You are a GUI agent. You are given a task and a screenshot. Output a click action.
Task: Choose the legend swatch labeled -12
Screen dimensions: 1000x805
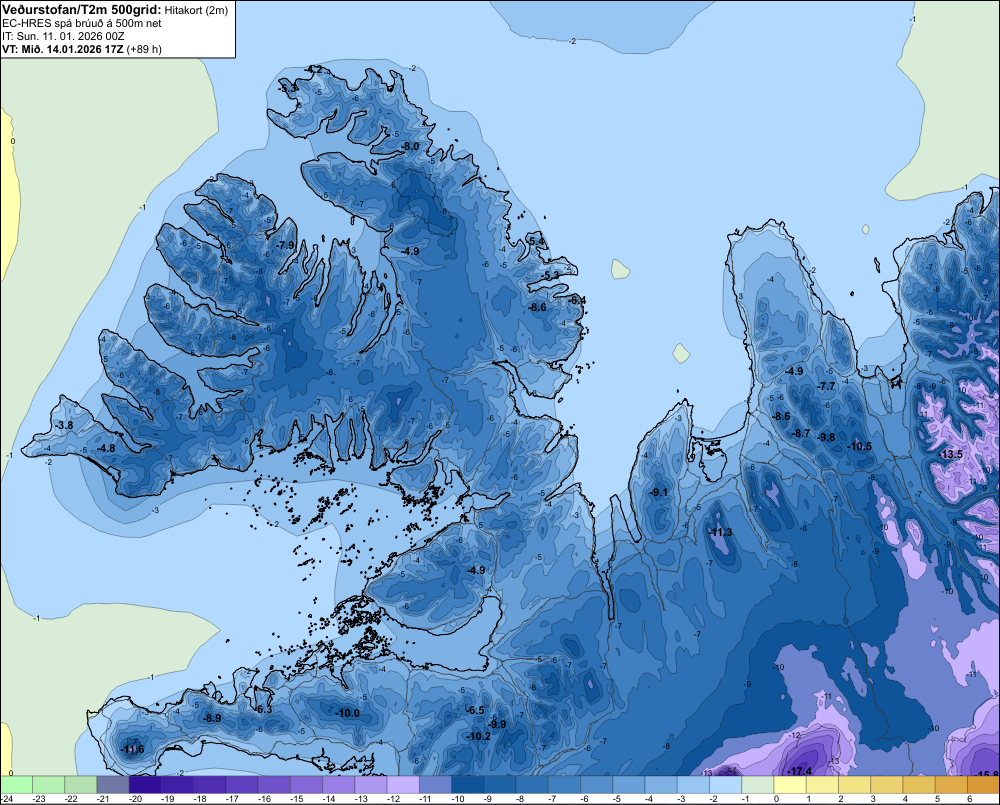click(x=402, y=784)
